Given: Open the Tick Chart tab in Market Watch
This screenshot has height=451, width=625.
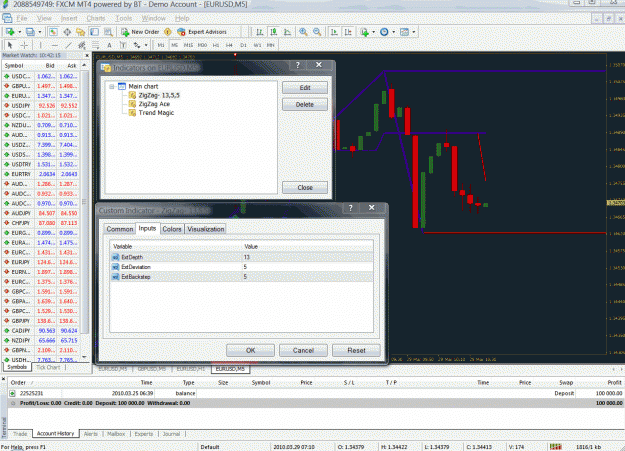Looking at the screenshot, I should point(48,367).
